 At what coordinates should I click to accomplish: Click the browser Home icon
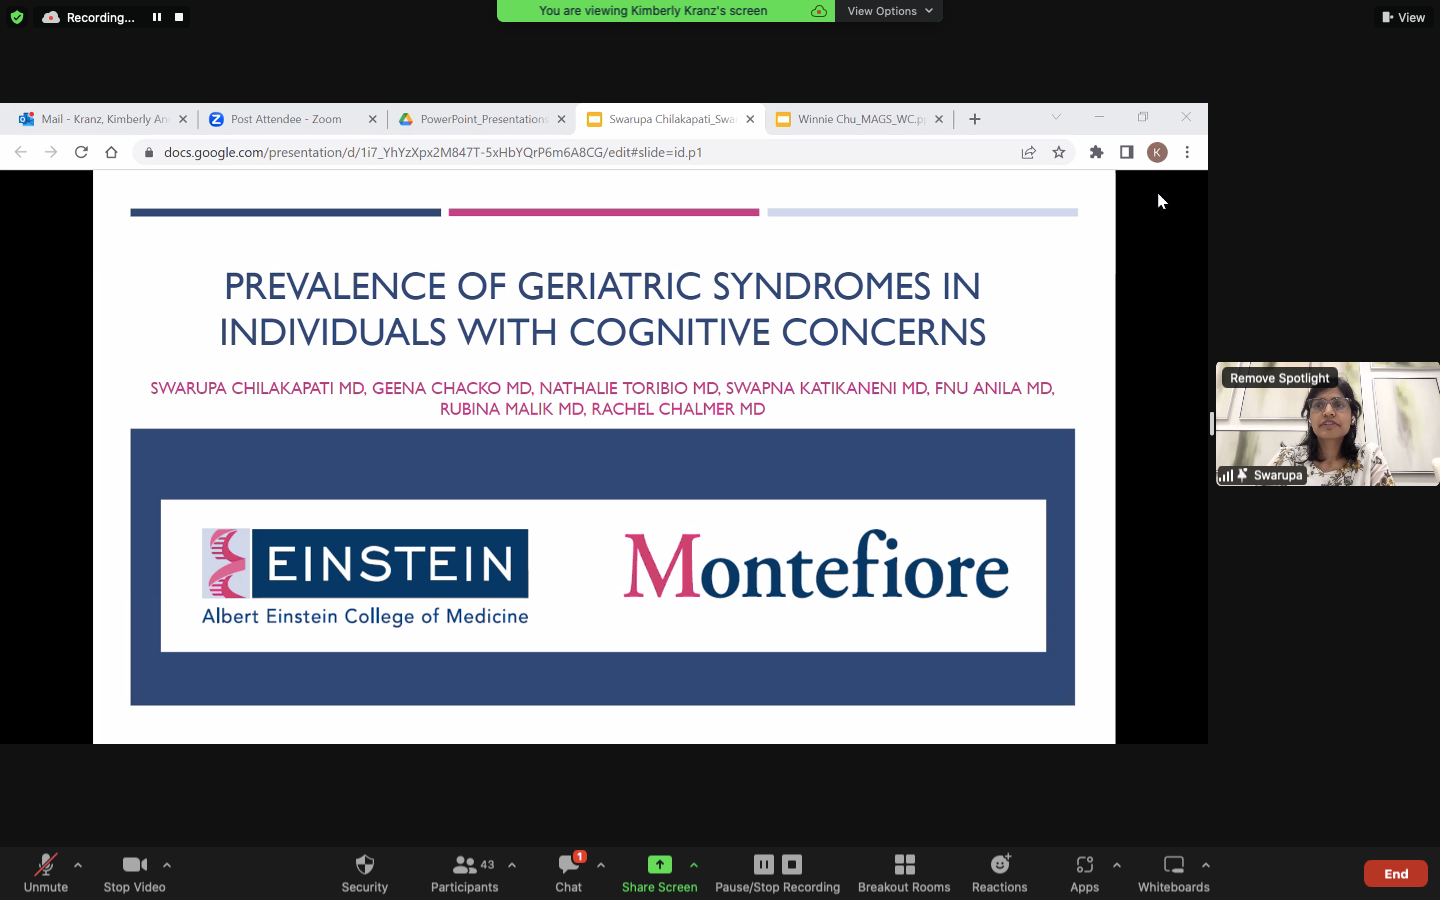coord(112,152)
